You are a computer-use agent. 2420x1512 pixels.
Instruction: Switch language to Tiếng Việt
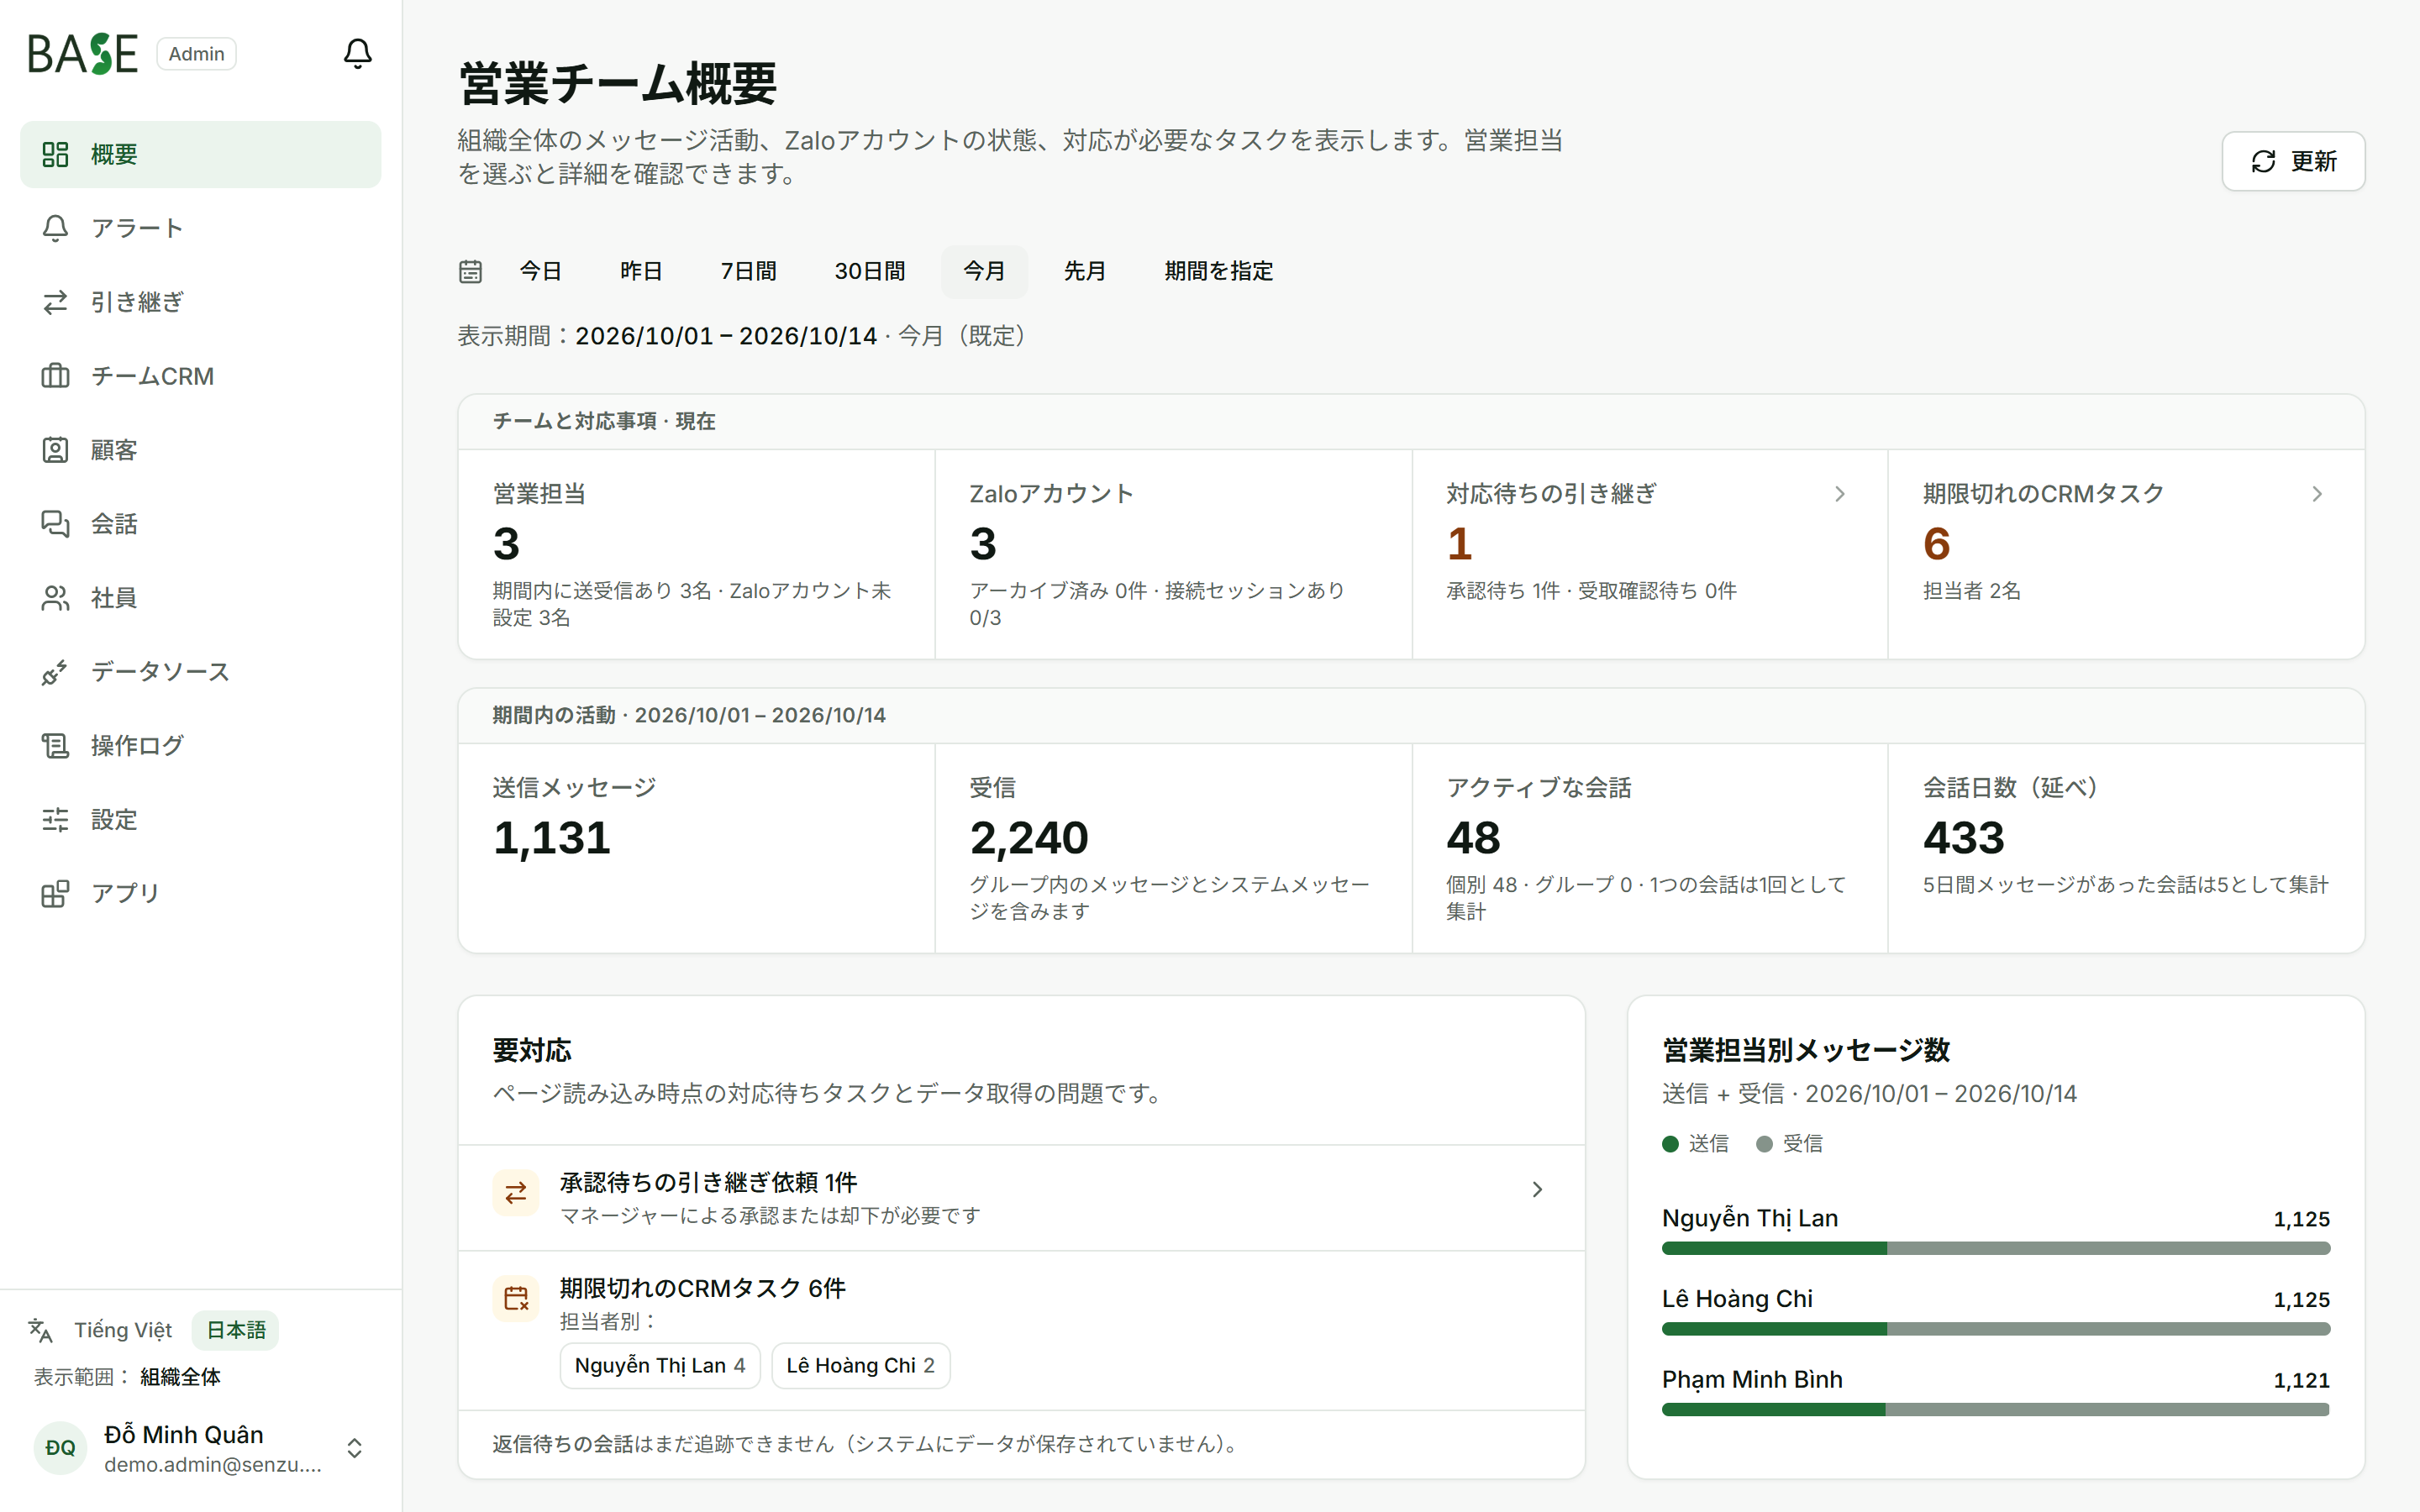click(123, 1330)
